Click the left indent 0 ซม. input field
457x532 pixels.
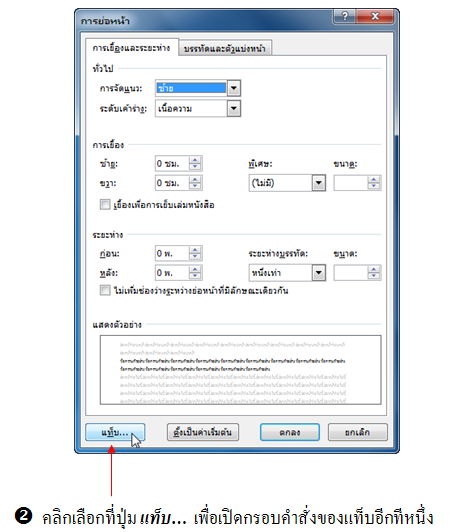pos(172,164)
